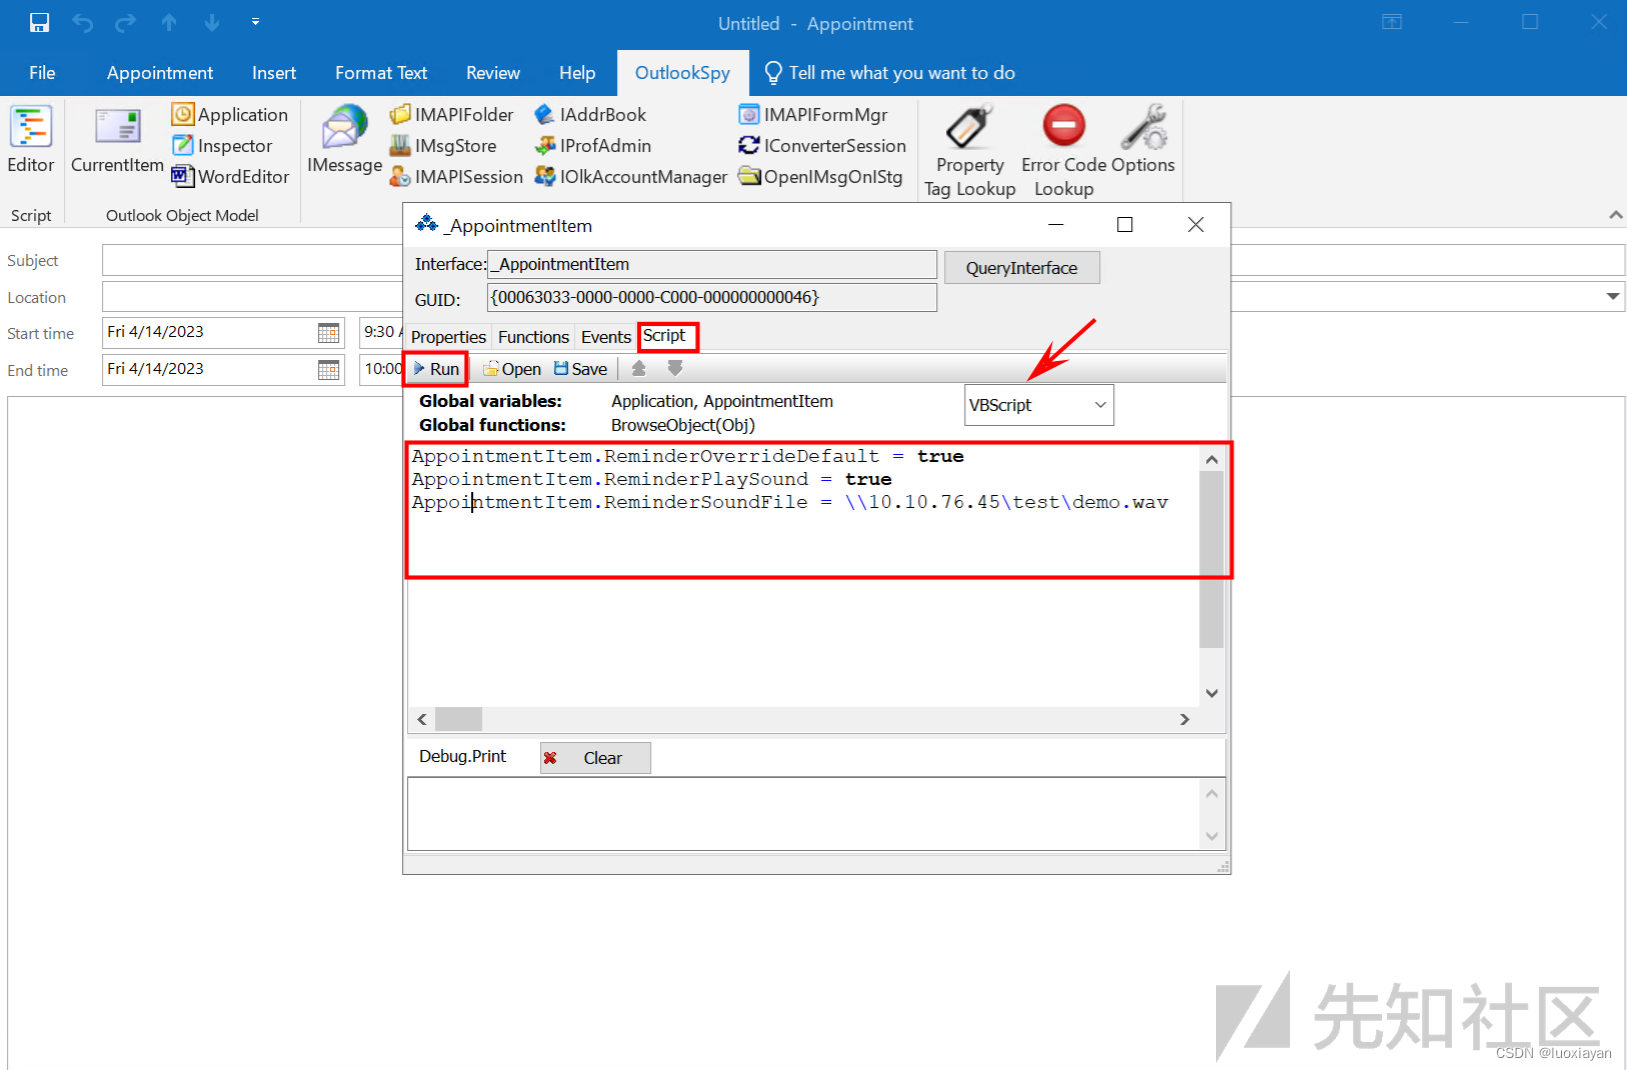The height and width of the screenshot is (1070, 1627).
Task: Maximize the _AppointmentItem dialog
Action: pos(1125,225)
